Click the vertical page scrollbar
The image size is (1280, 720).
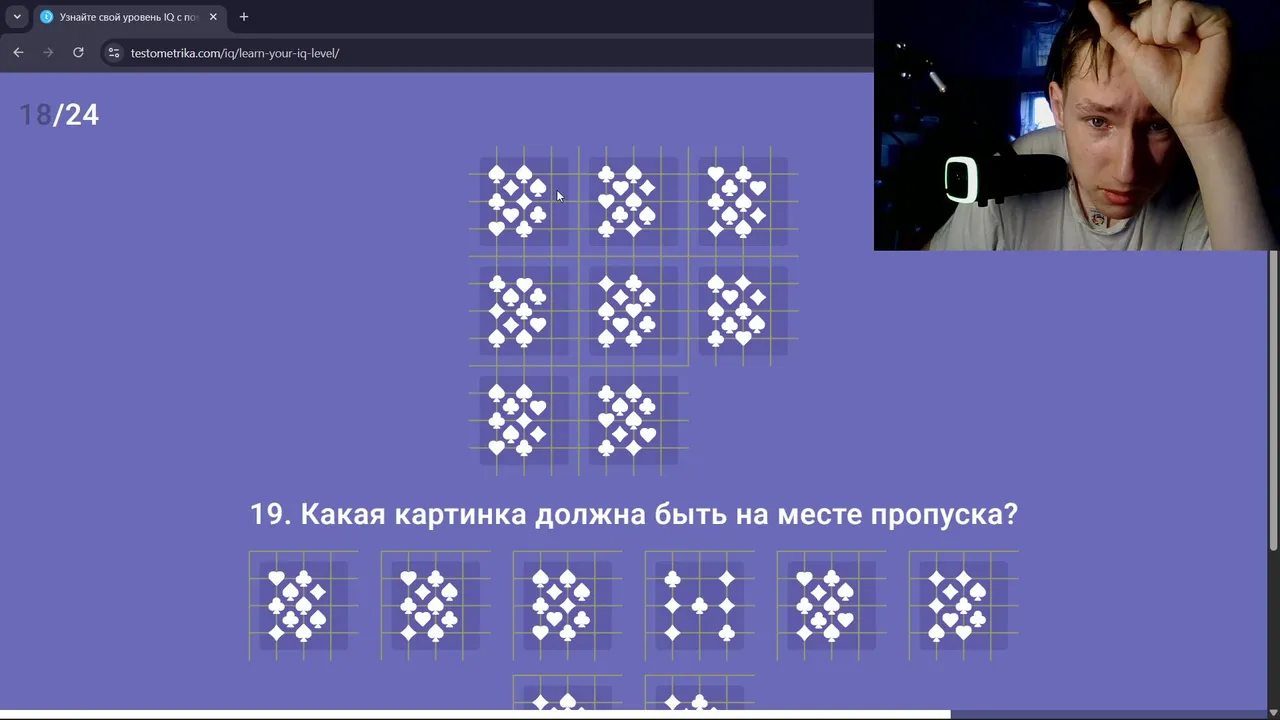click(1273, 400)
